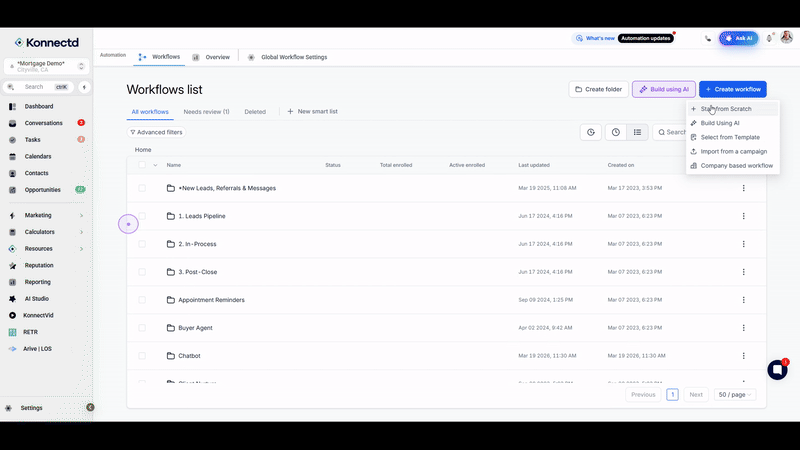The height and width of the screenshot is (450, 800).
Task: Select Start from Scratch in the menu
Action: (733, 109)
